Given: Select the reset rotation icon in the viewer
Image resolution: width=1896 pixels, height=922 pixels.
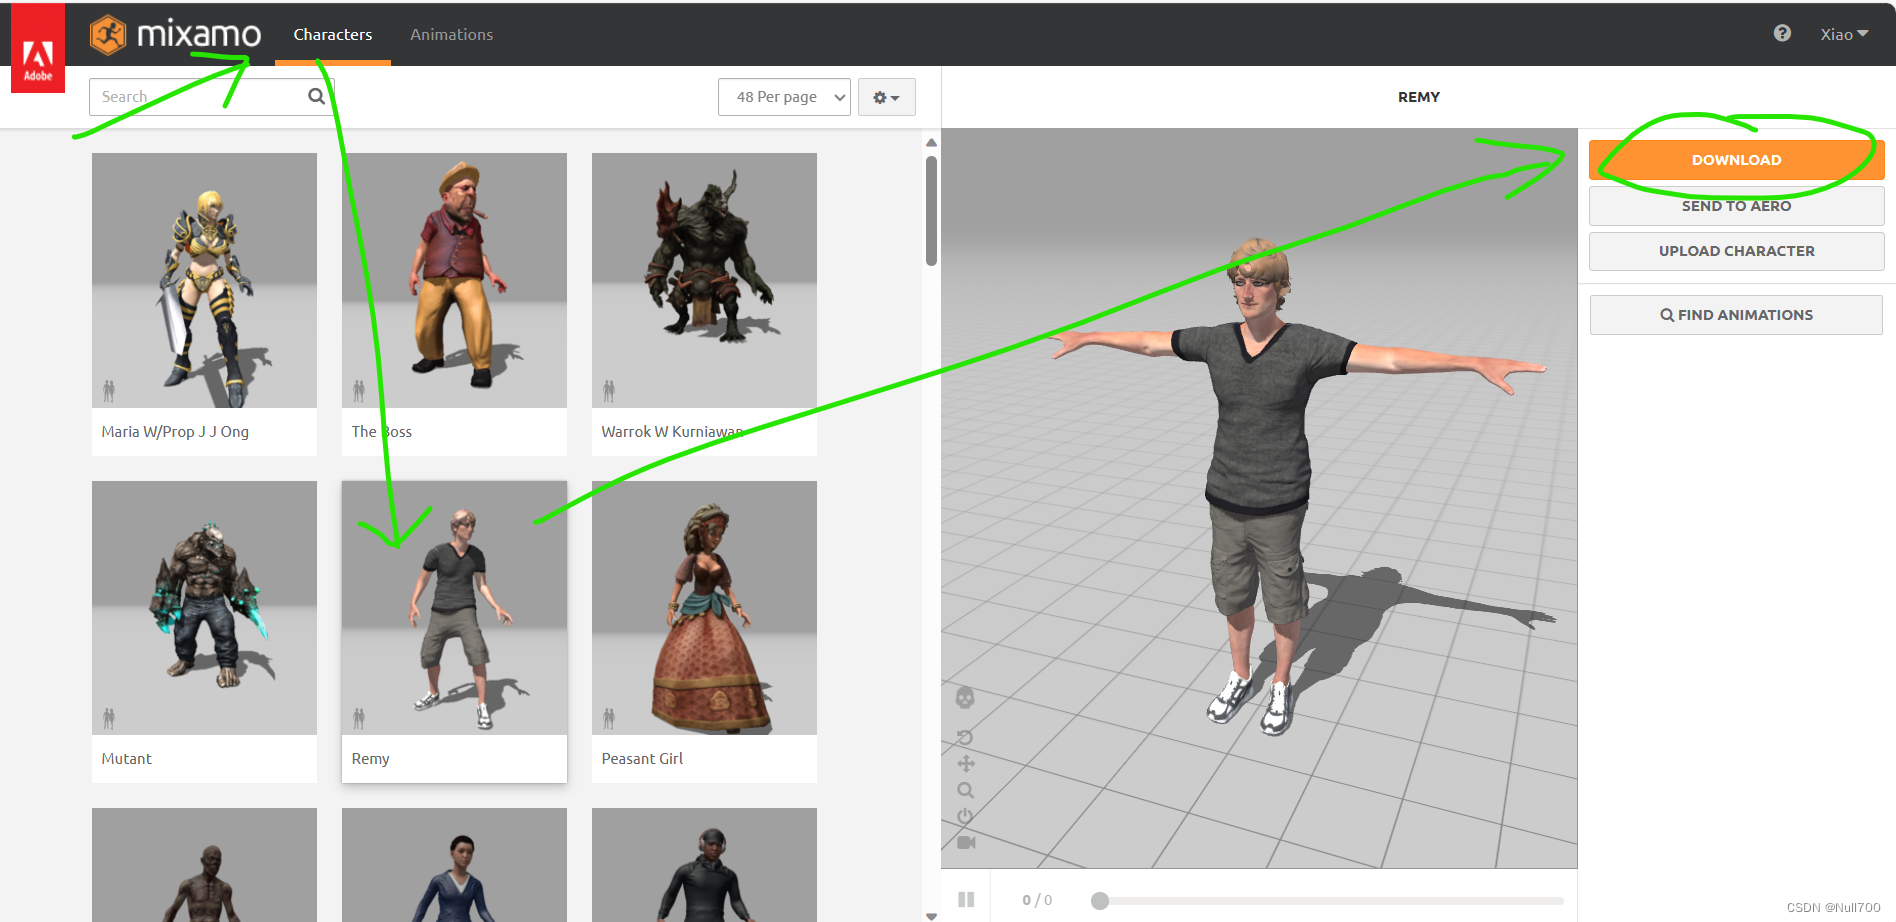Looking at the screenshot, I should tap(965, 738).
